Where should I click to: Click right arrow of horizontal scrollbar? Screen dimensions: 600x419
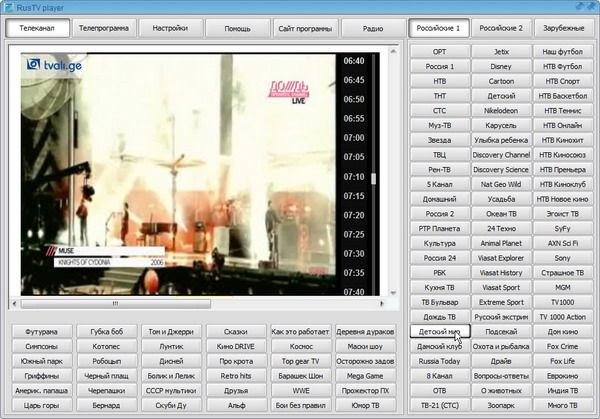coord(382,304)
